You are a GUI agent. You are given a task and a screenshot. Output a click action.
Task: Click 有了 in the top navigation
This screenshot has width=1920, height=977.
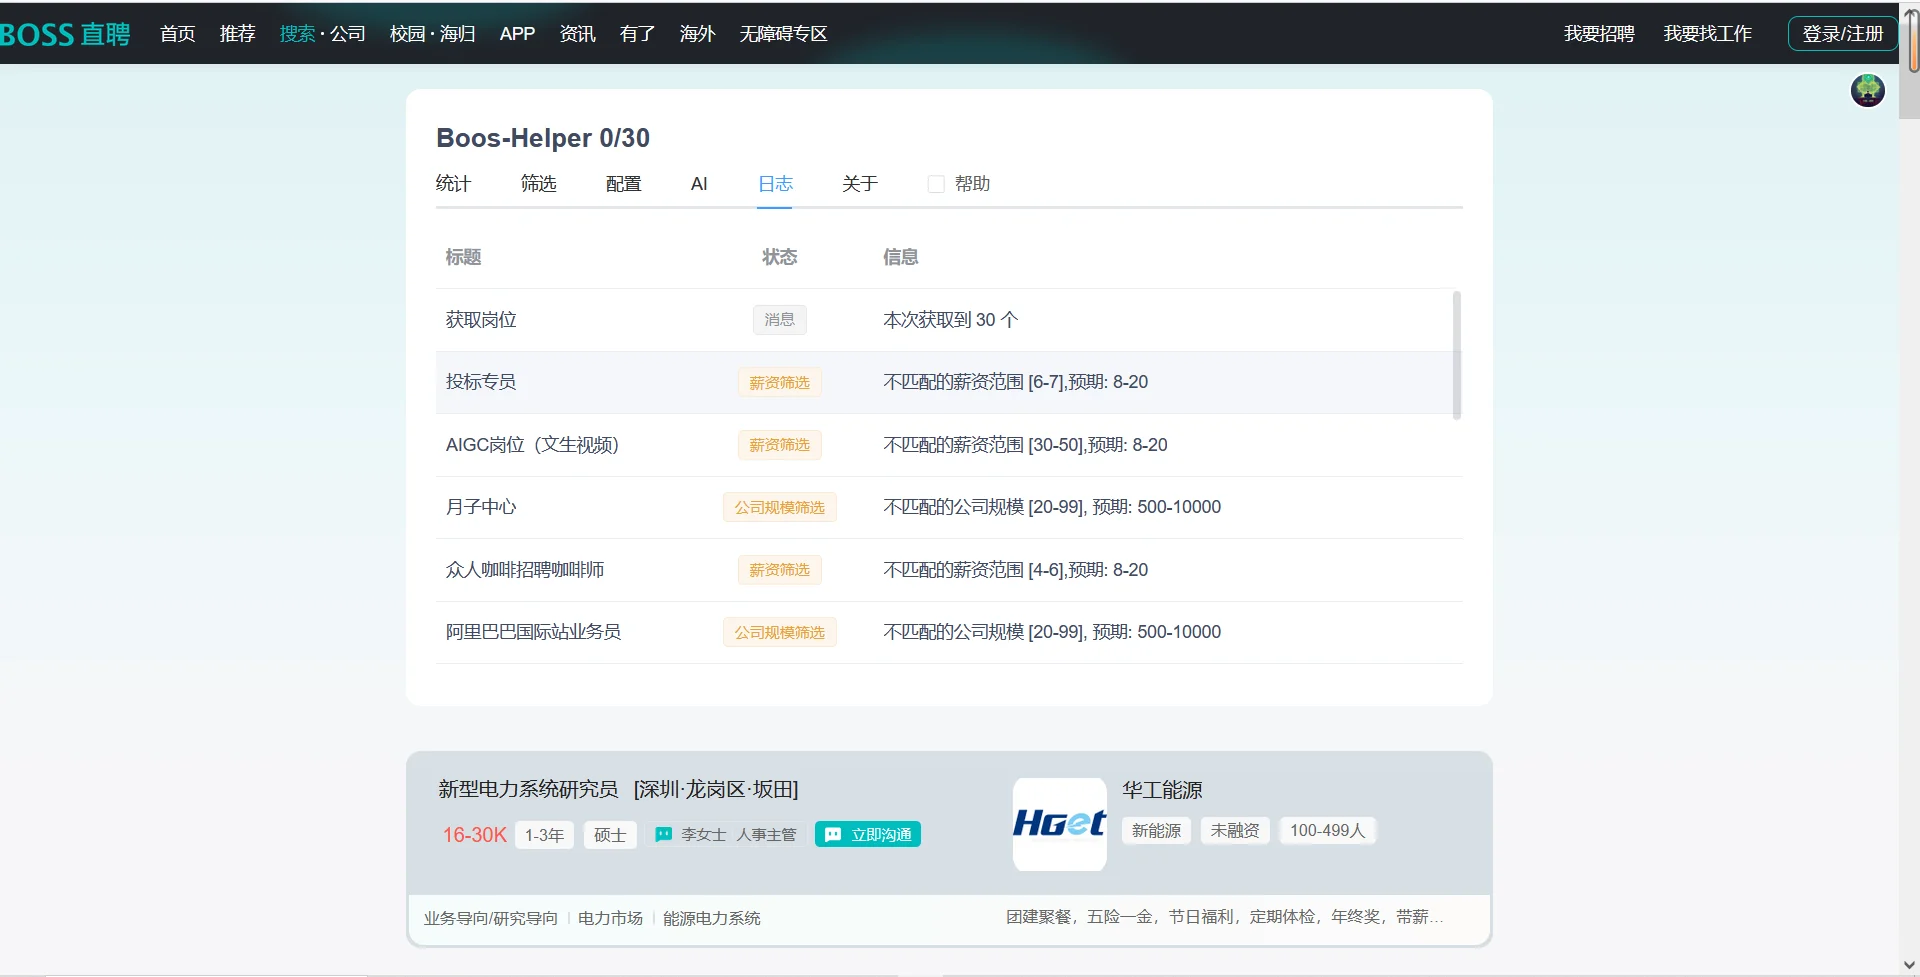click(x=637, y=34)
